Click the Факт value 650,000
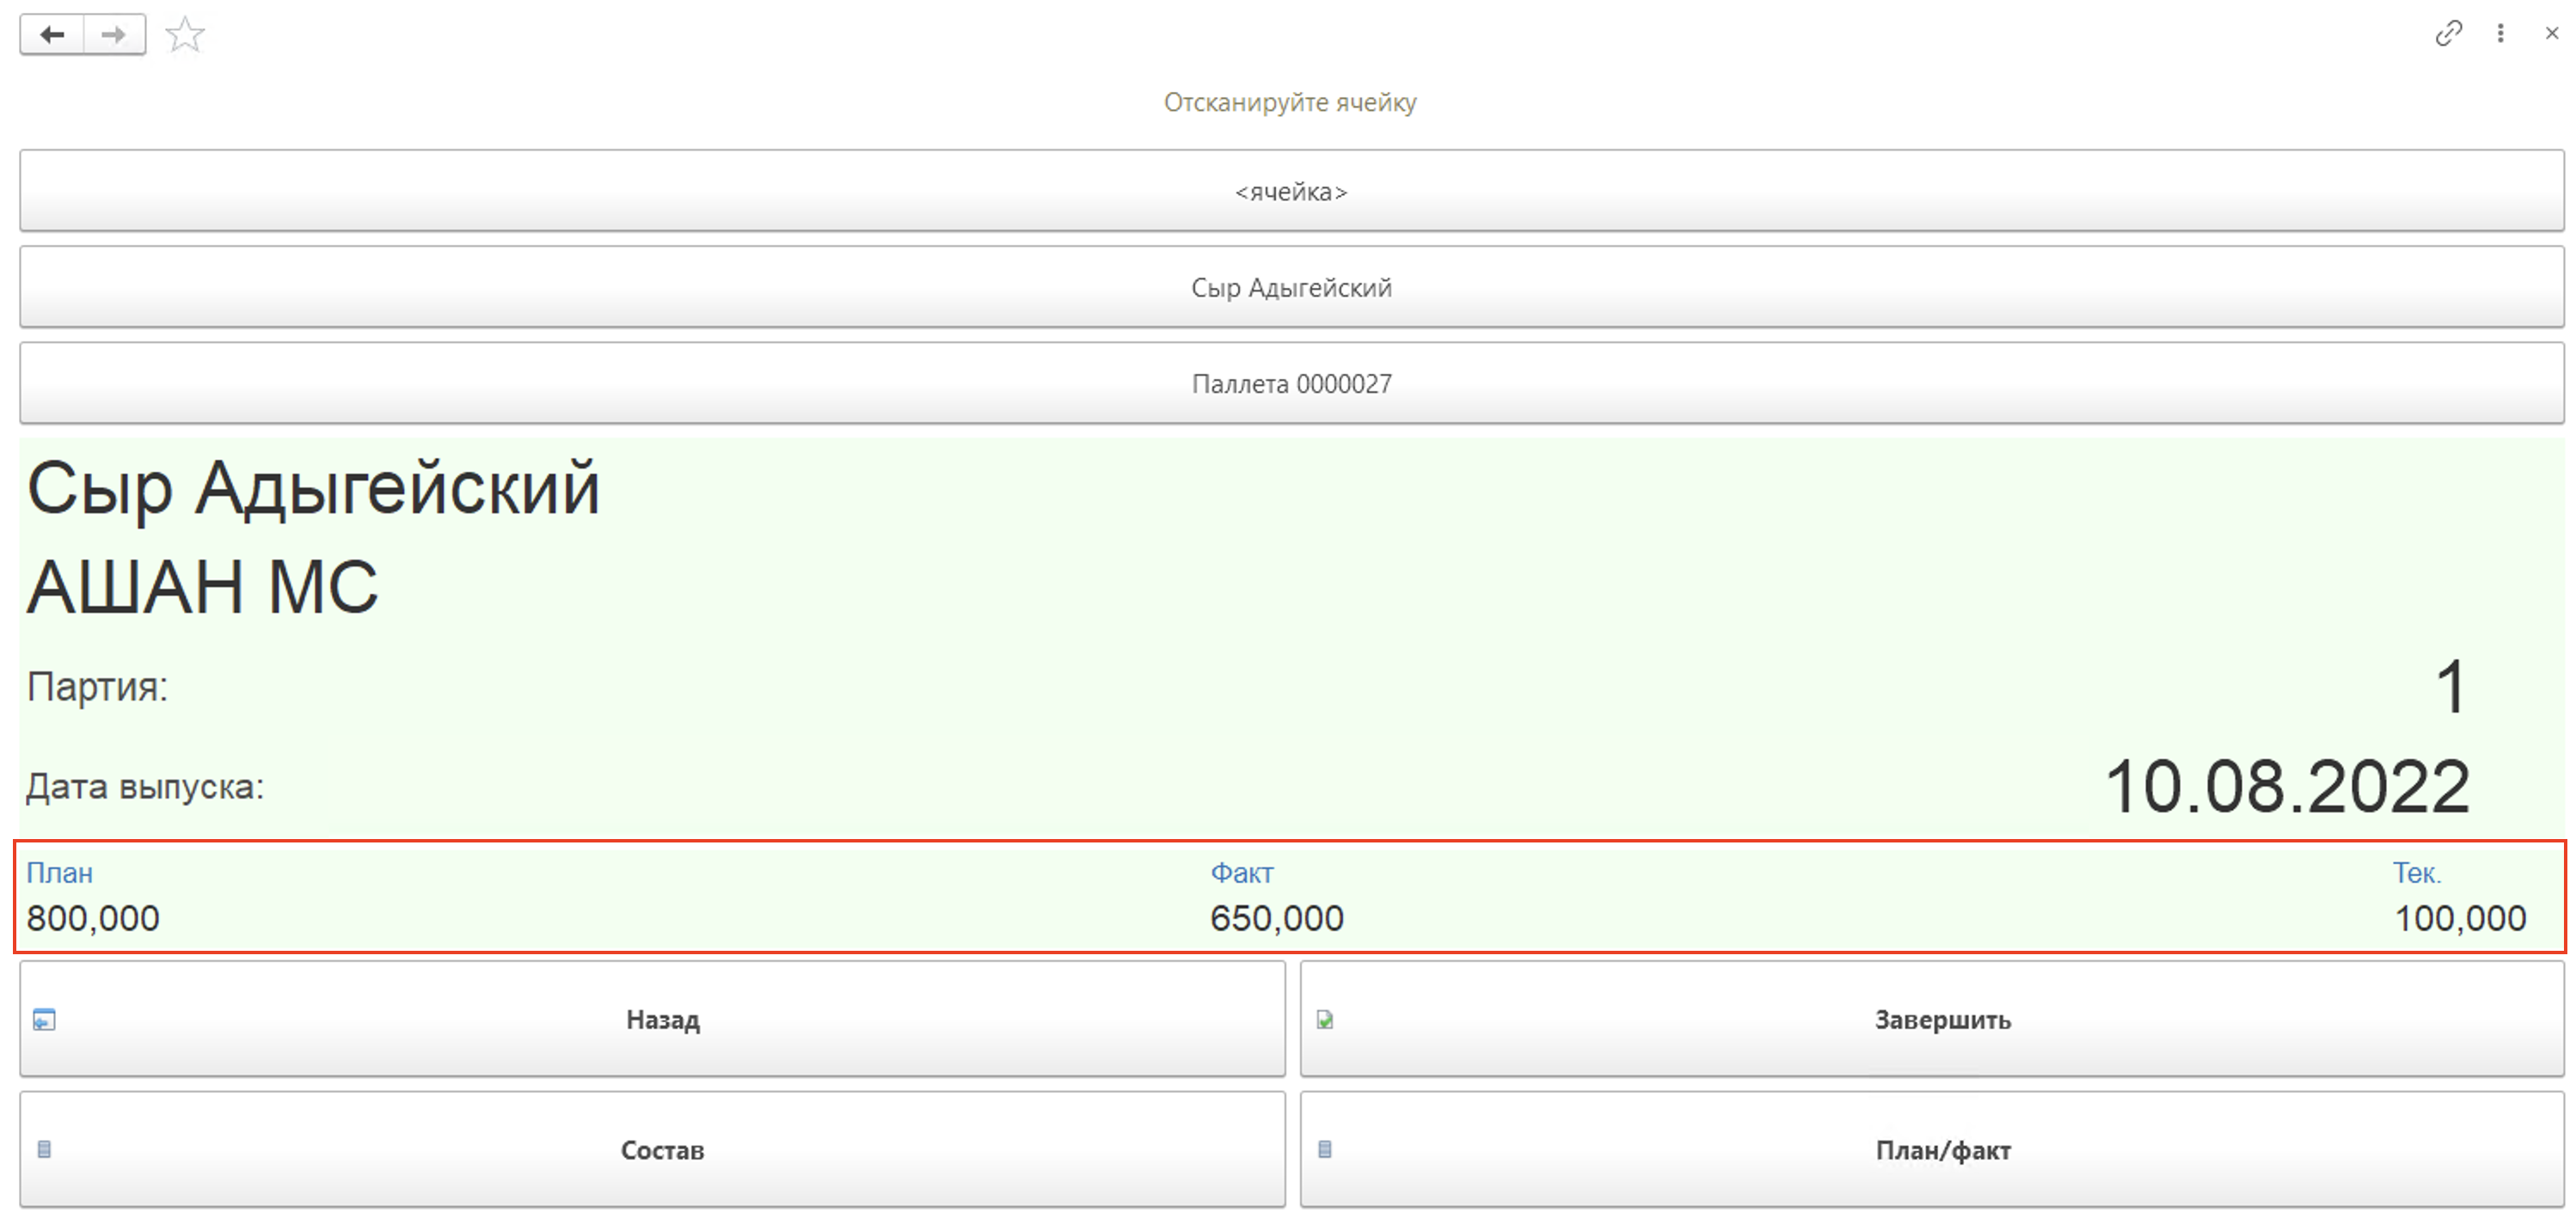 (x=1276, y=918)
